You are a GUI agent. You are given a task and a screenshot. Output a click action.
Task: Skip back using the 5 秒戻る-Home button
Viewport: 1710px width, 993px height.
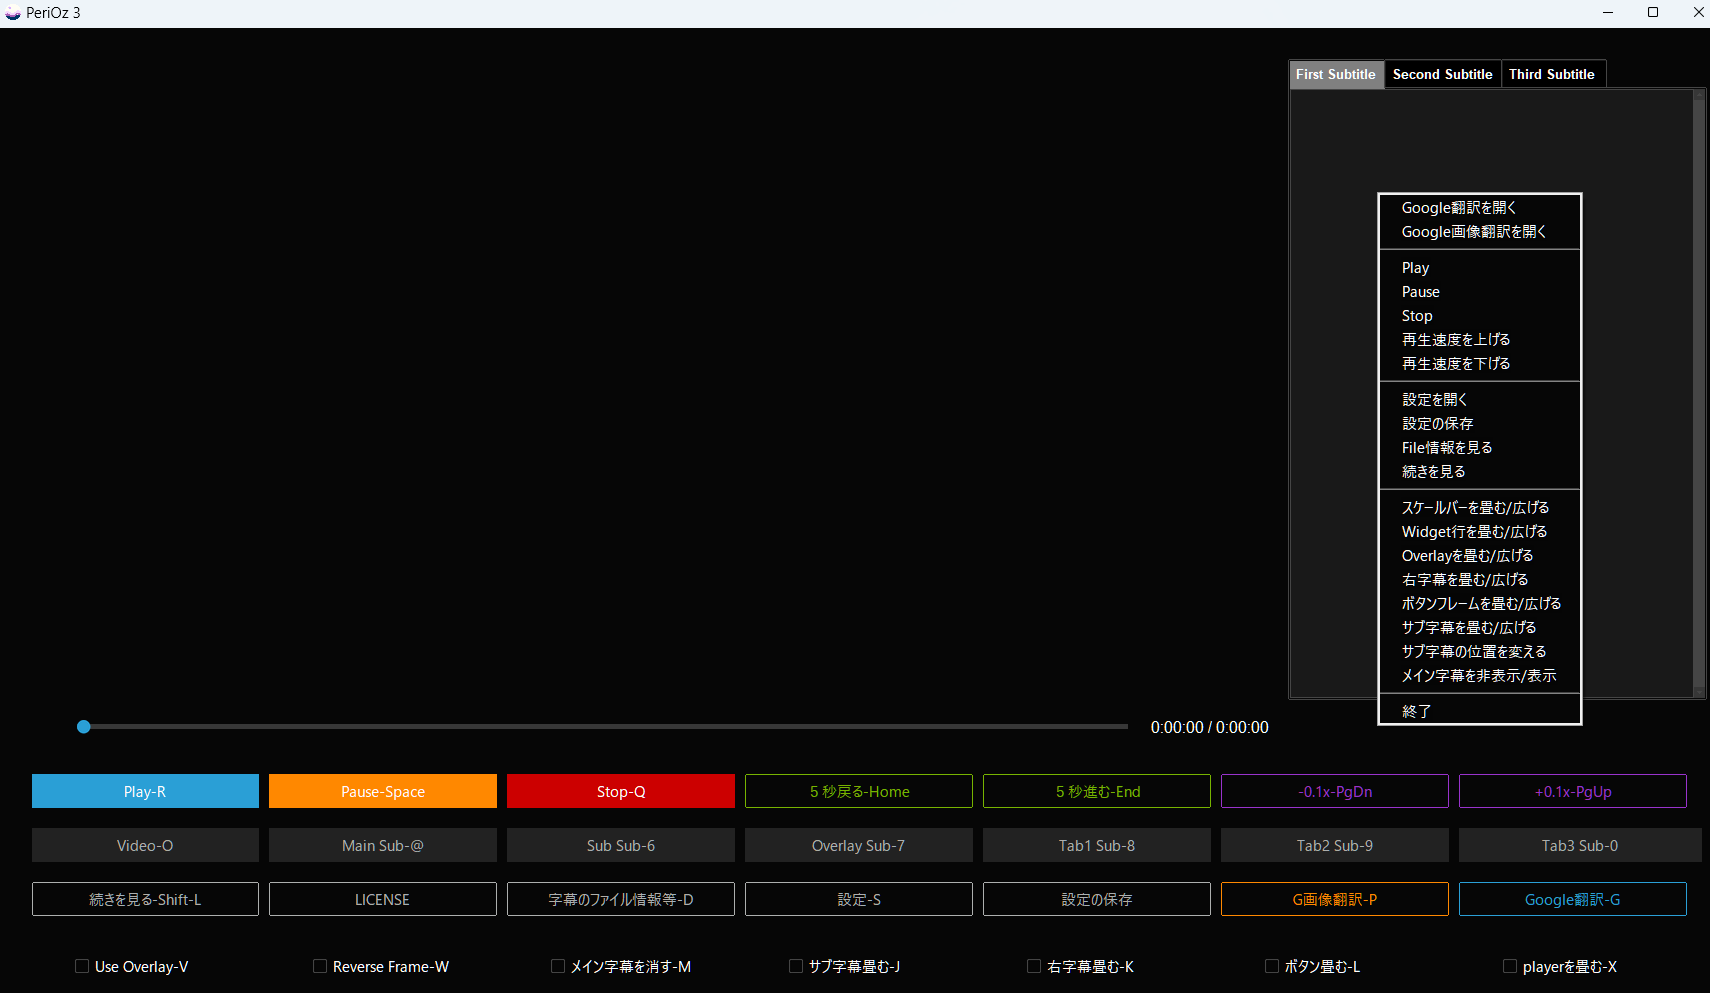pos(858,791)
